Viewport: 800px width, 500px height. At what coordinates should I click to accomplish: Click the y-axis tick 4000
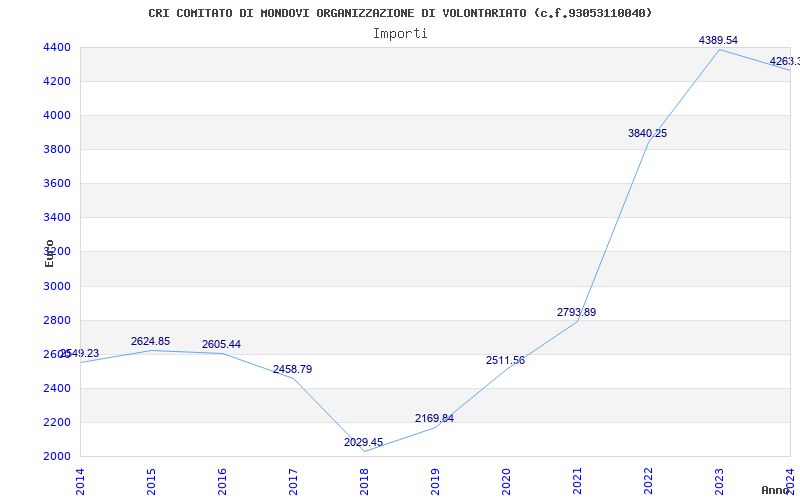pyautogui.click(x=57, y=116)
